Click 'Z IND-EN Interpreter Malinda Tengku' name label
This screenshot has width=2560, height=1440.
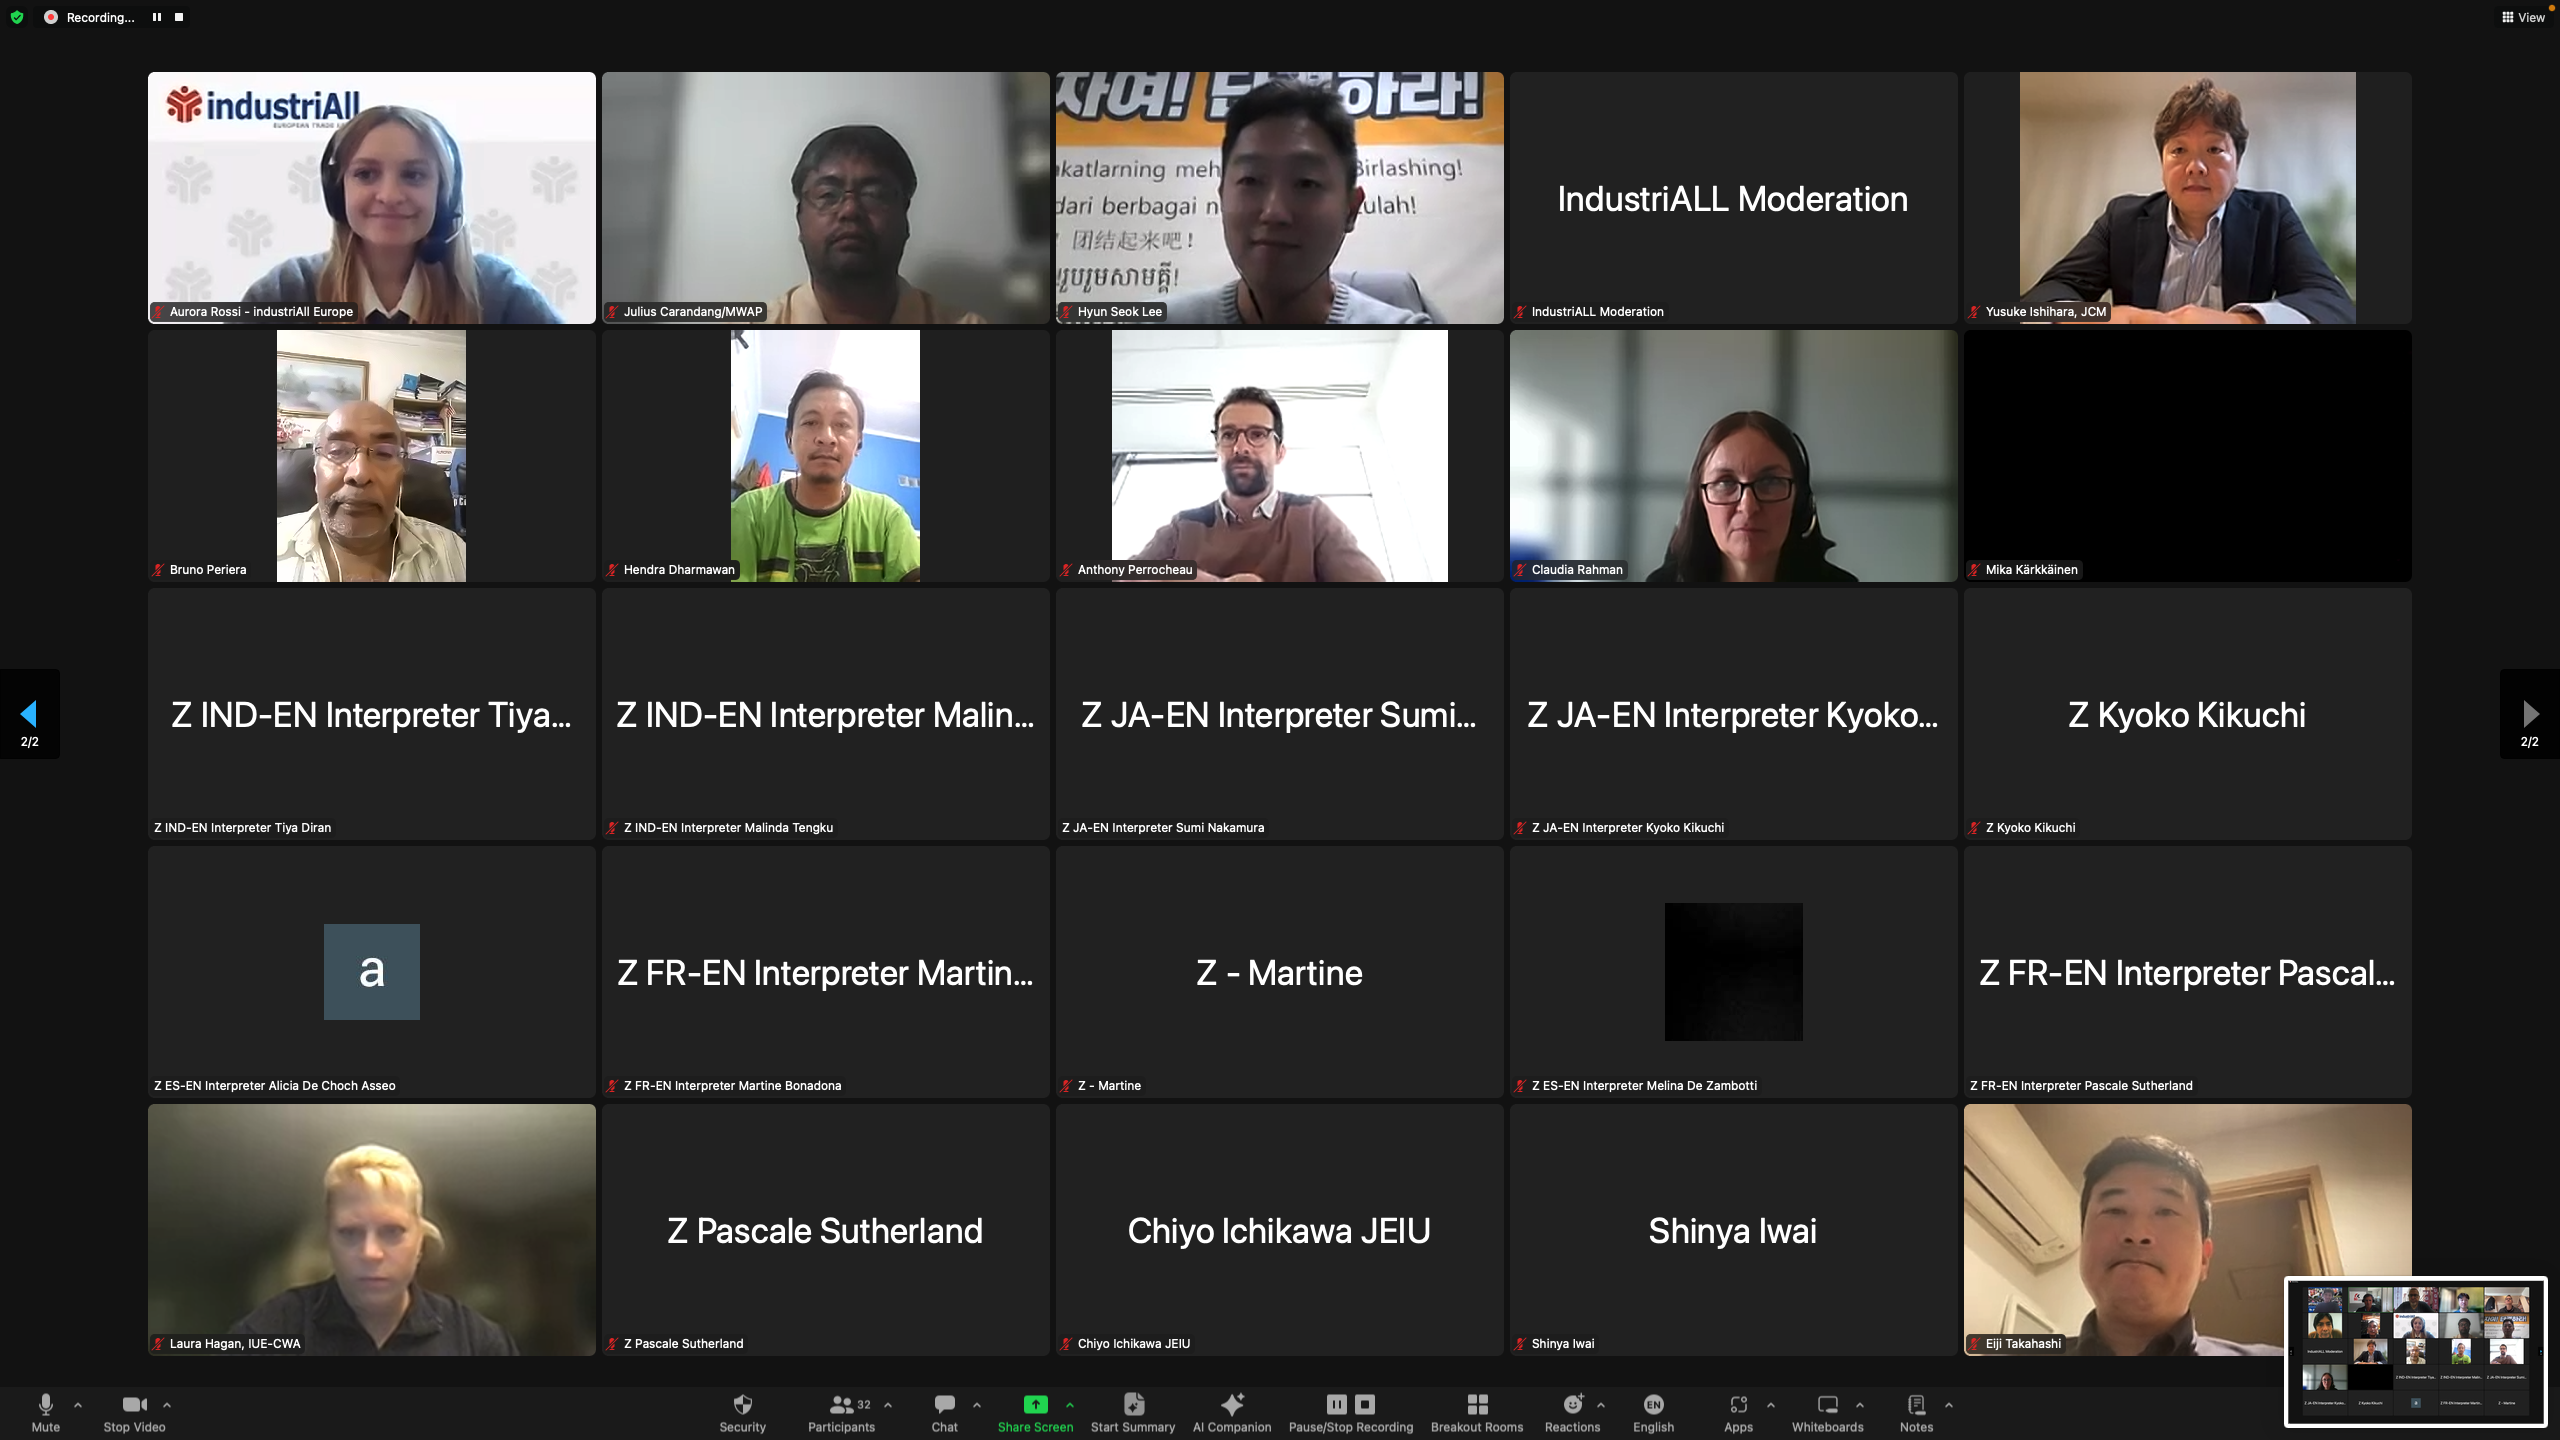[728, 828]
